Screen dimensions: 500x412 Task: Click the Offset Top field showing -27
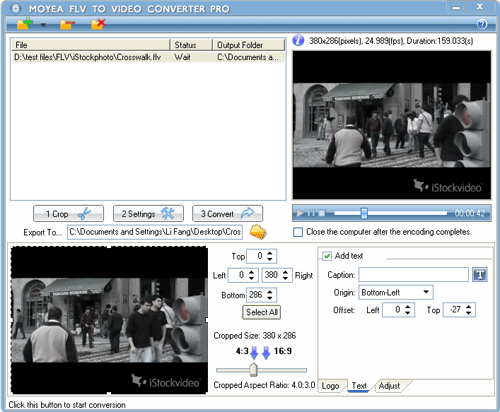454,310
